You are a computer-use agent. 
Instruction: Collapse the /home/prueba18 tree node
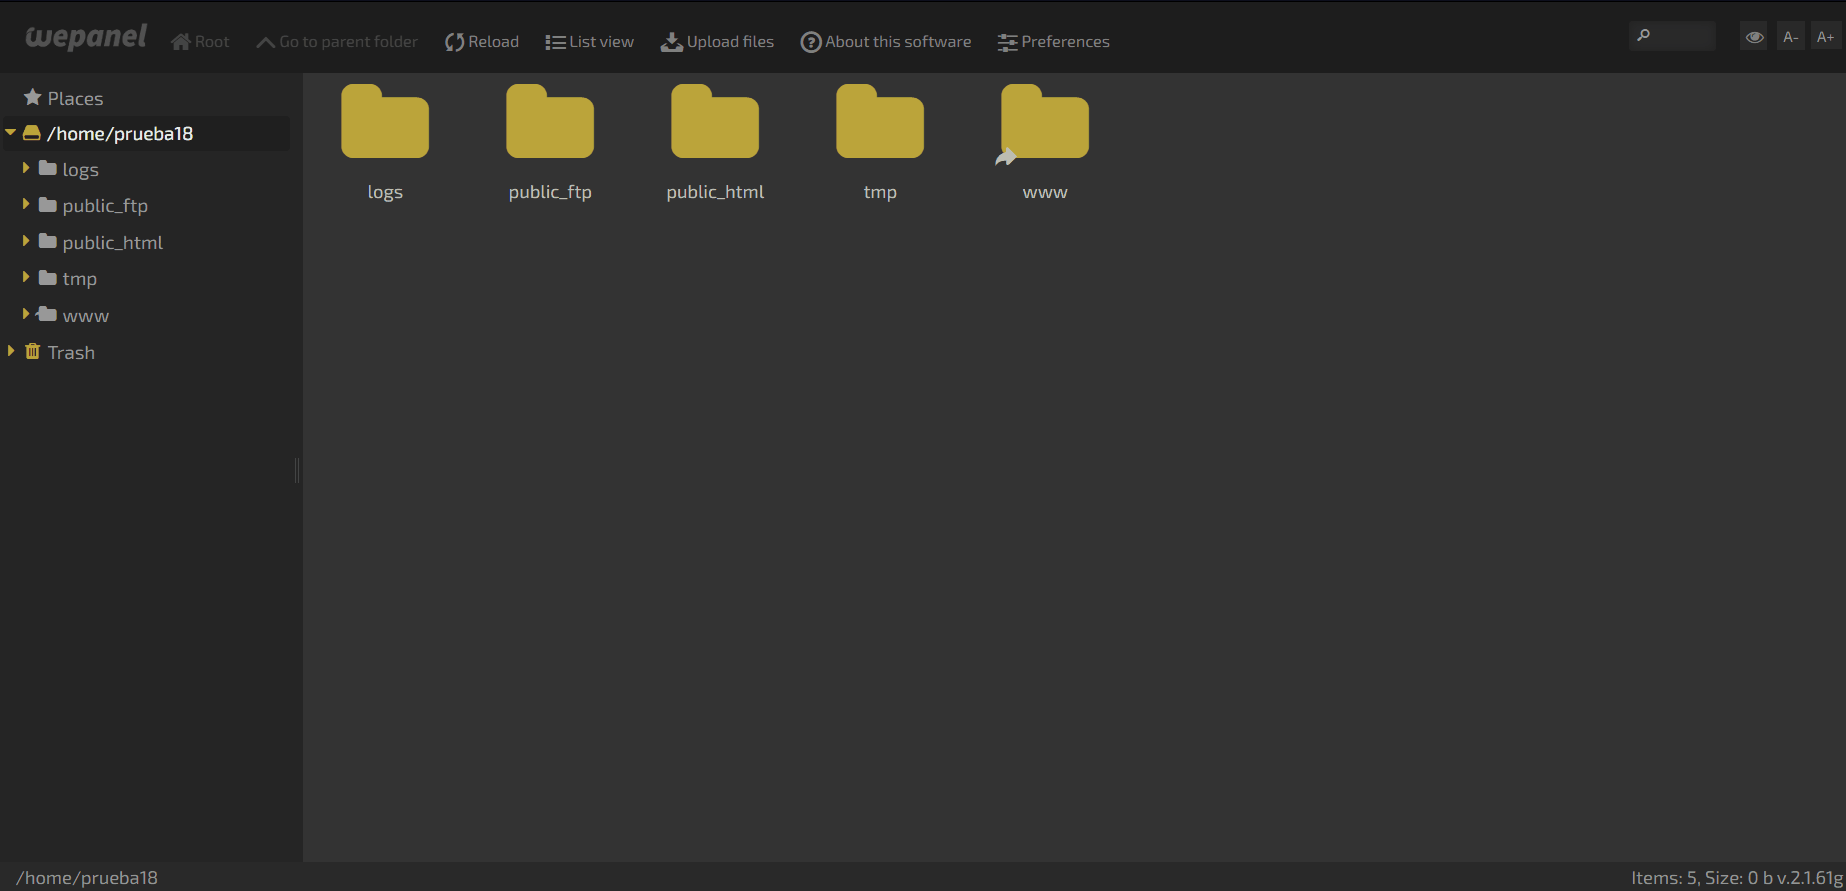point(11,133)
